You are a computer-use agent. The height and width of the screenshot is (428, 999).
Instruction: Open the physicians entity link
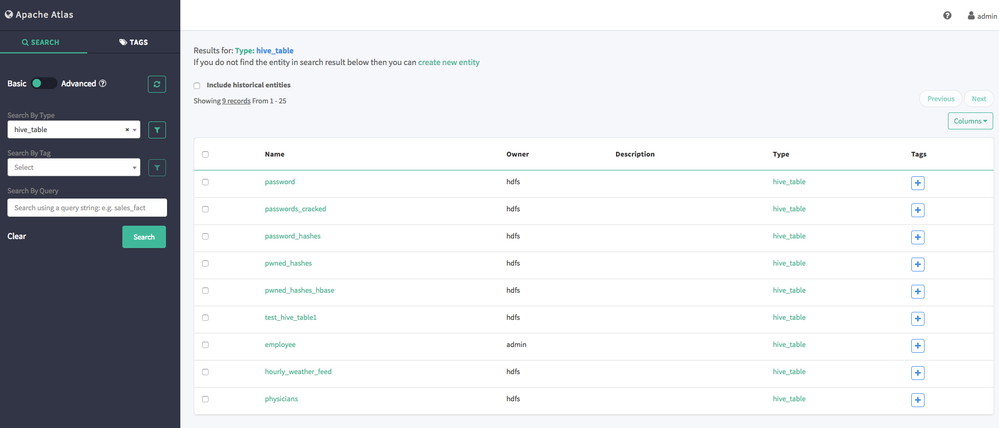coord(281,399)
